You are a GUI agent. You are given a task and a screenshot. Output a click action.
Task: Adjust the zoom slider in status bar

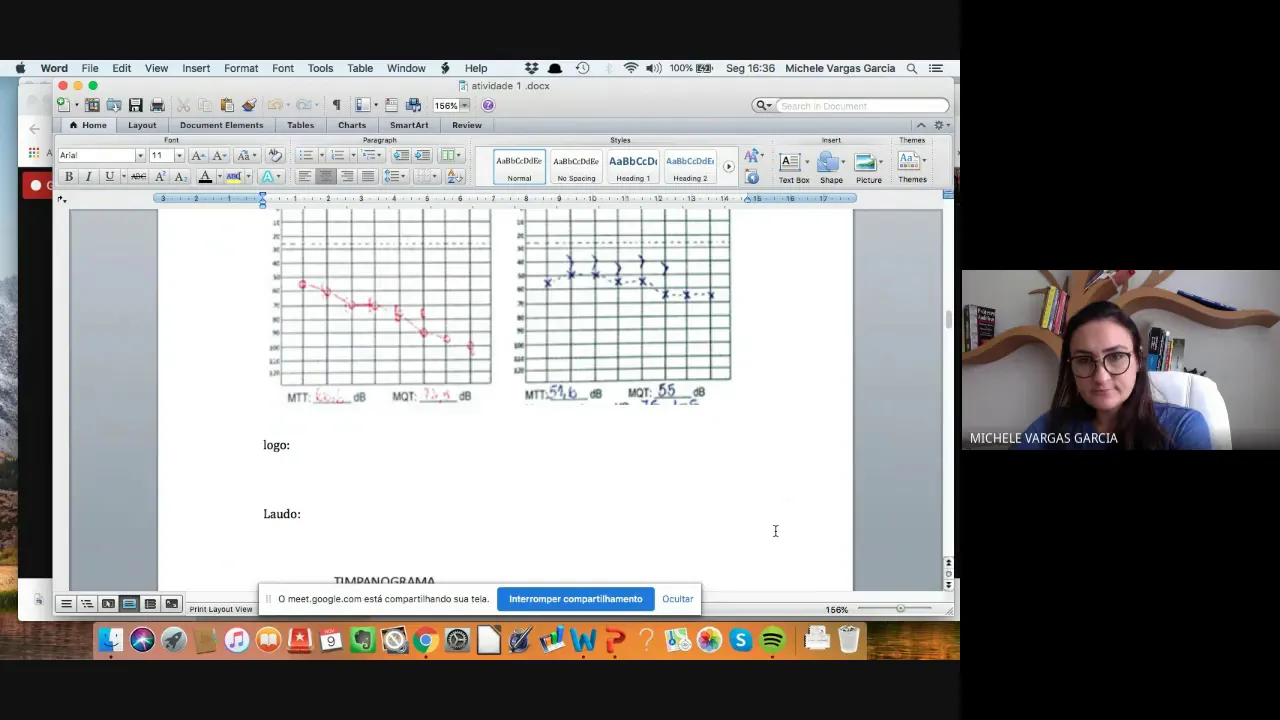900,609
